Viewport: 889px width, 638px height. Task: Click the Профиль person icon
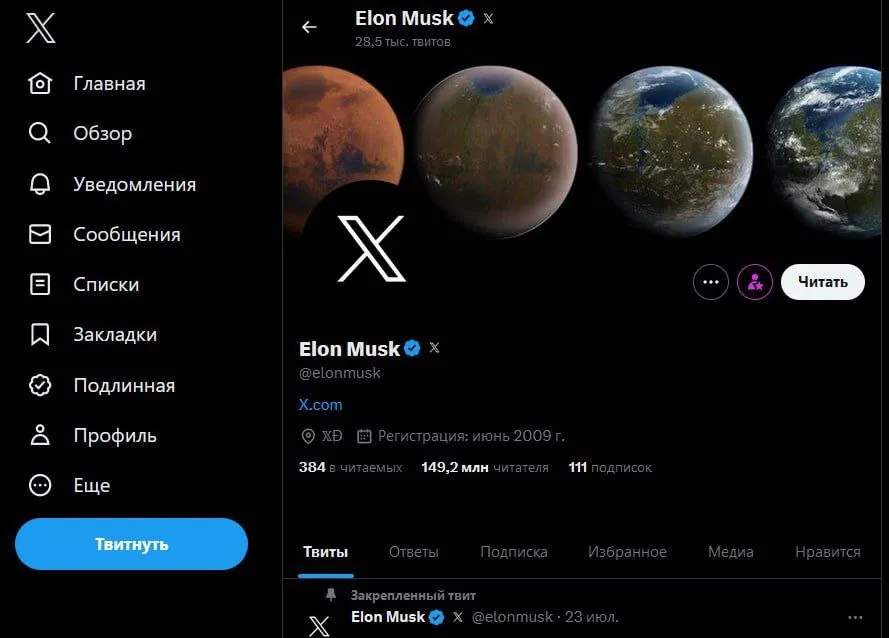tap(40, 435)
